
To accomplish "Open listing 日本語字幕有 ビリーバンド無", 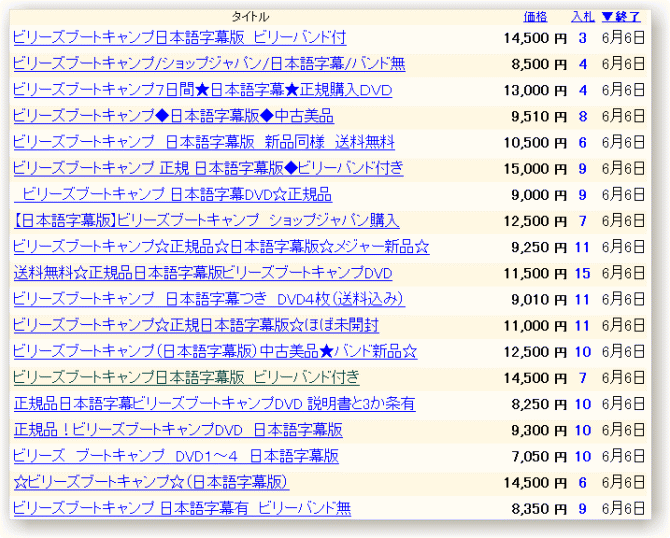I will click(x=182, y=508).
